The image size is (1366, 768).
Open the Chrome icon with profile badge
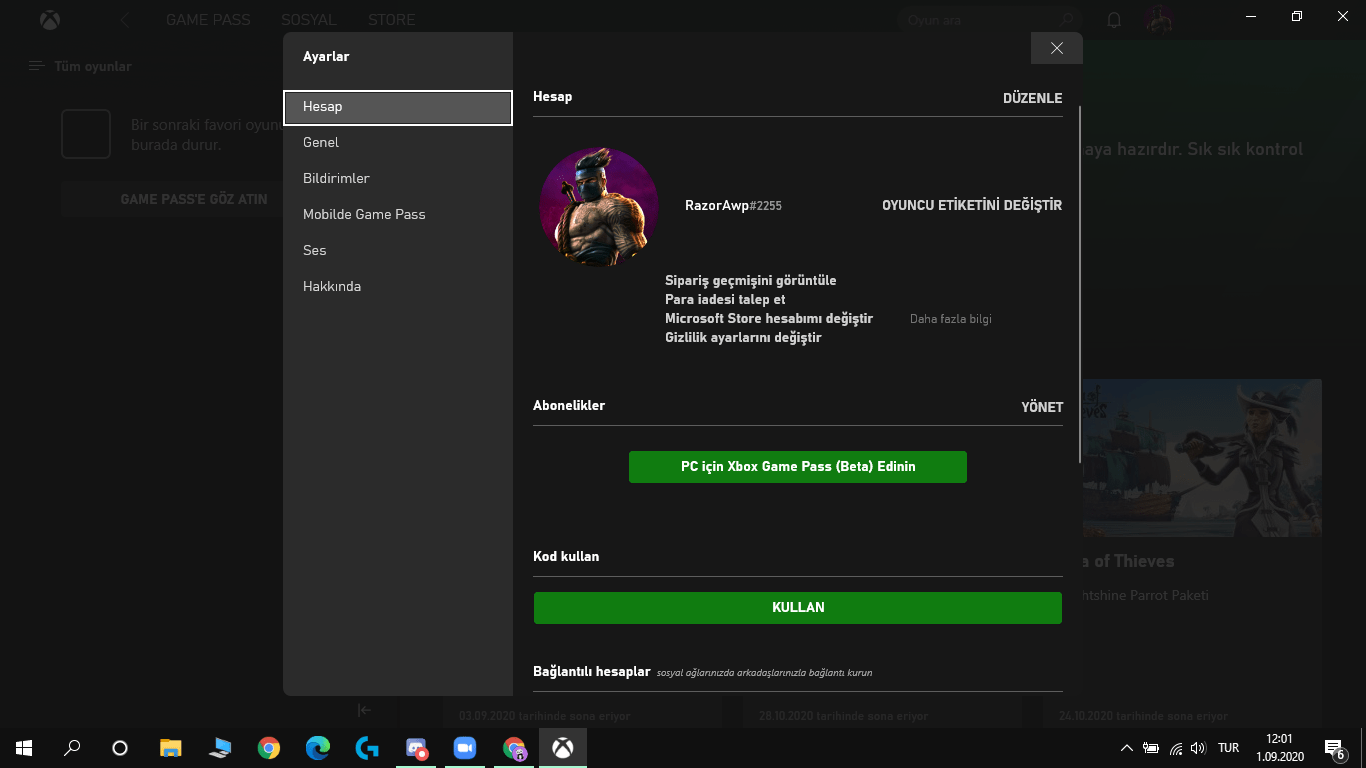[x=514, y=748]
